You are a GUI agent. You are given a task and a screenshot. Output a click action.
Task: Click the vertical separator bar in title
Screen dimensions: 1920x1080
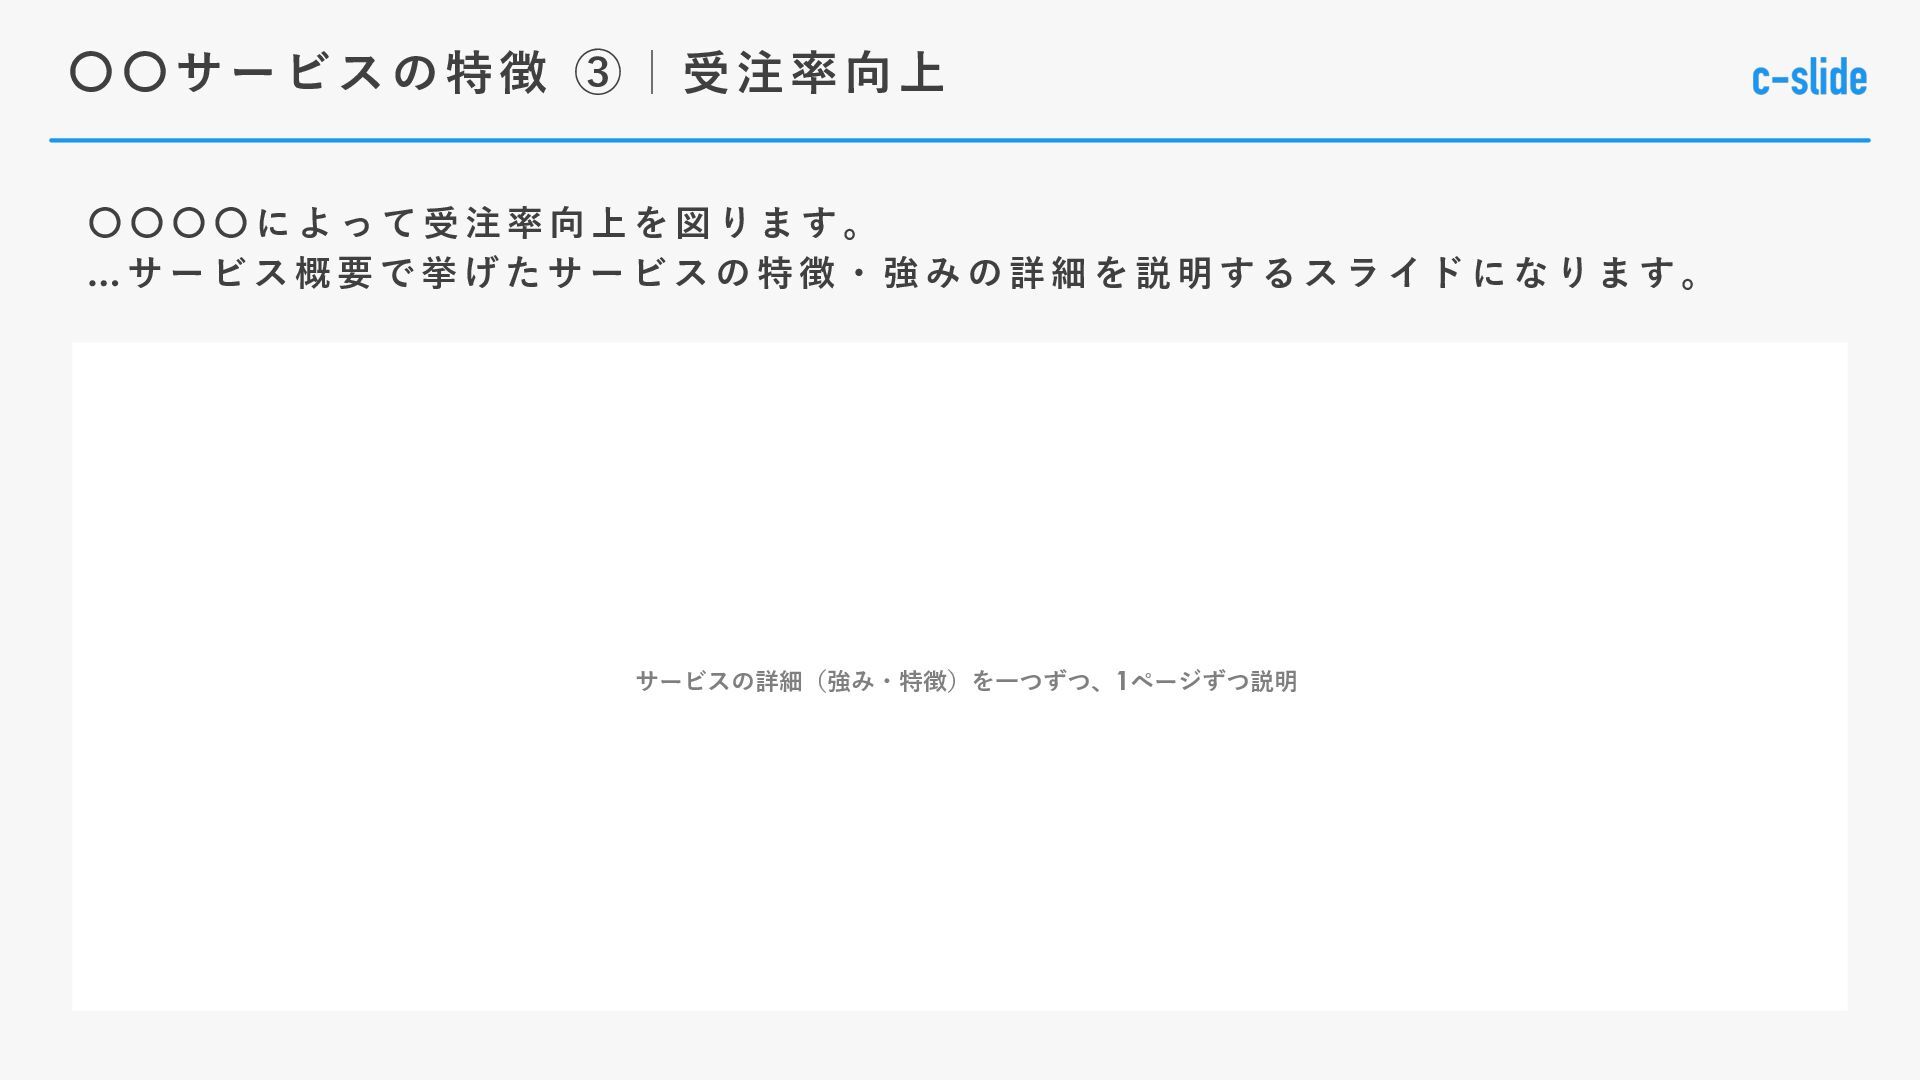652,74
